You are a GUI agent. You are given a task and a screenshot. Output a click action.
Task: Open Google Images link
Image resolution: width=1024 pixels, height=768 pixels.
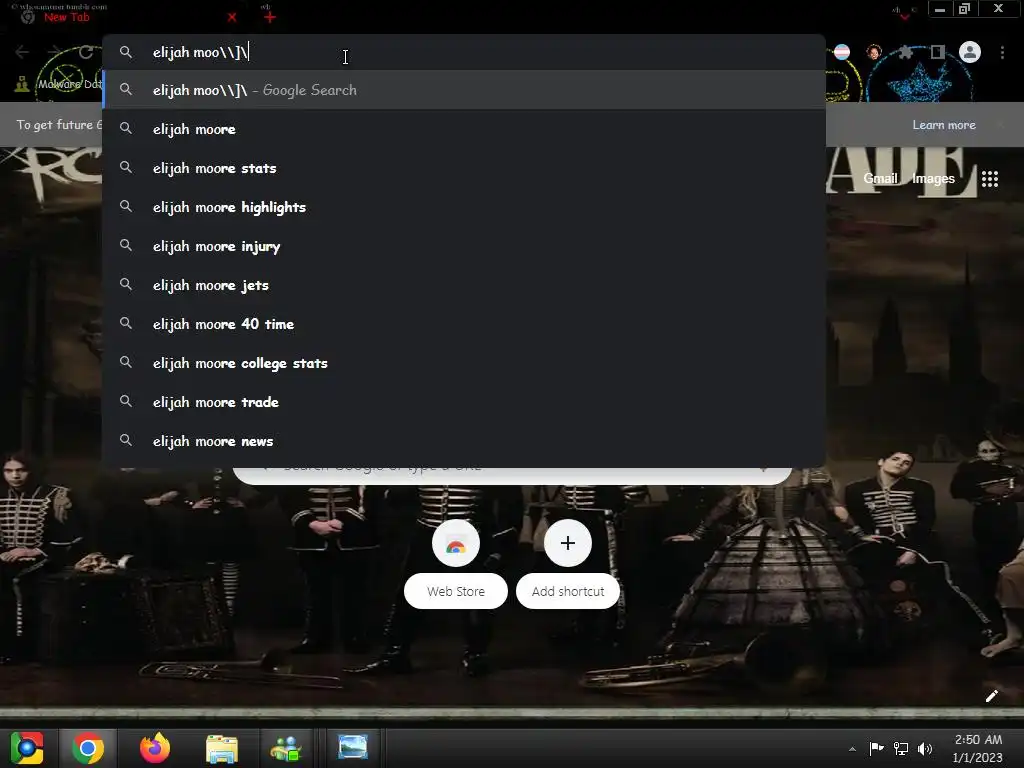[x=933, y=178]
